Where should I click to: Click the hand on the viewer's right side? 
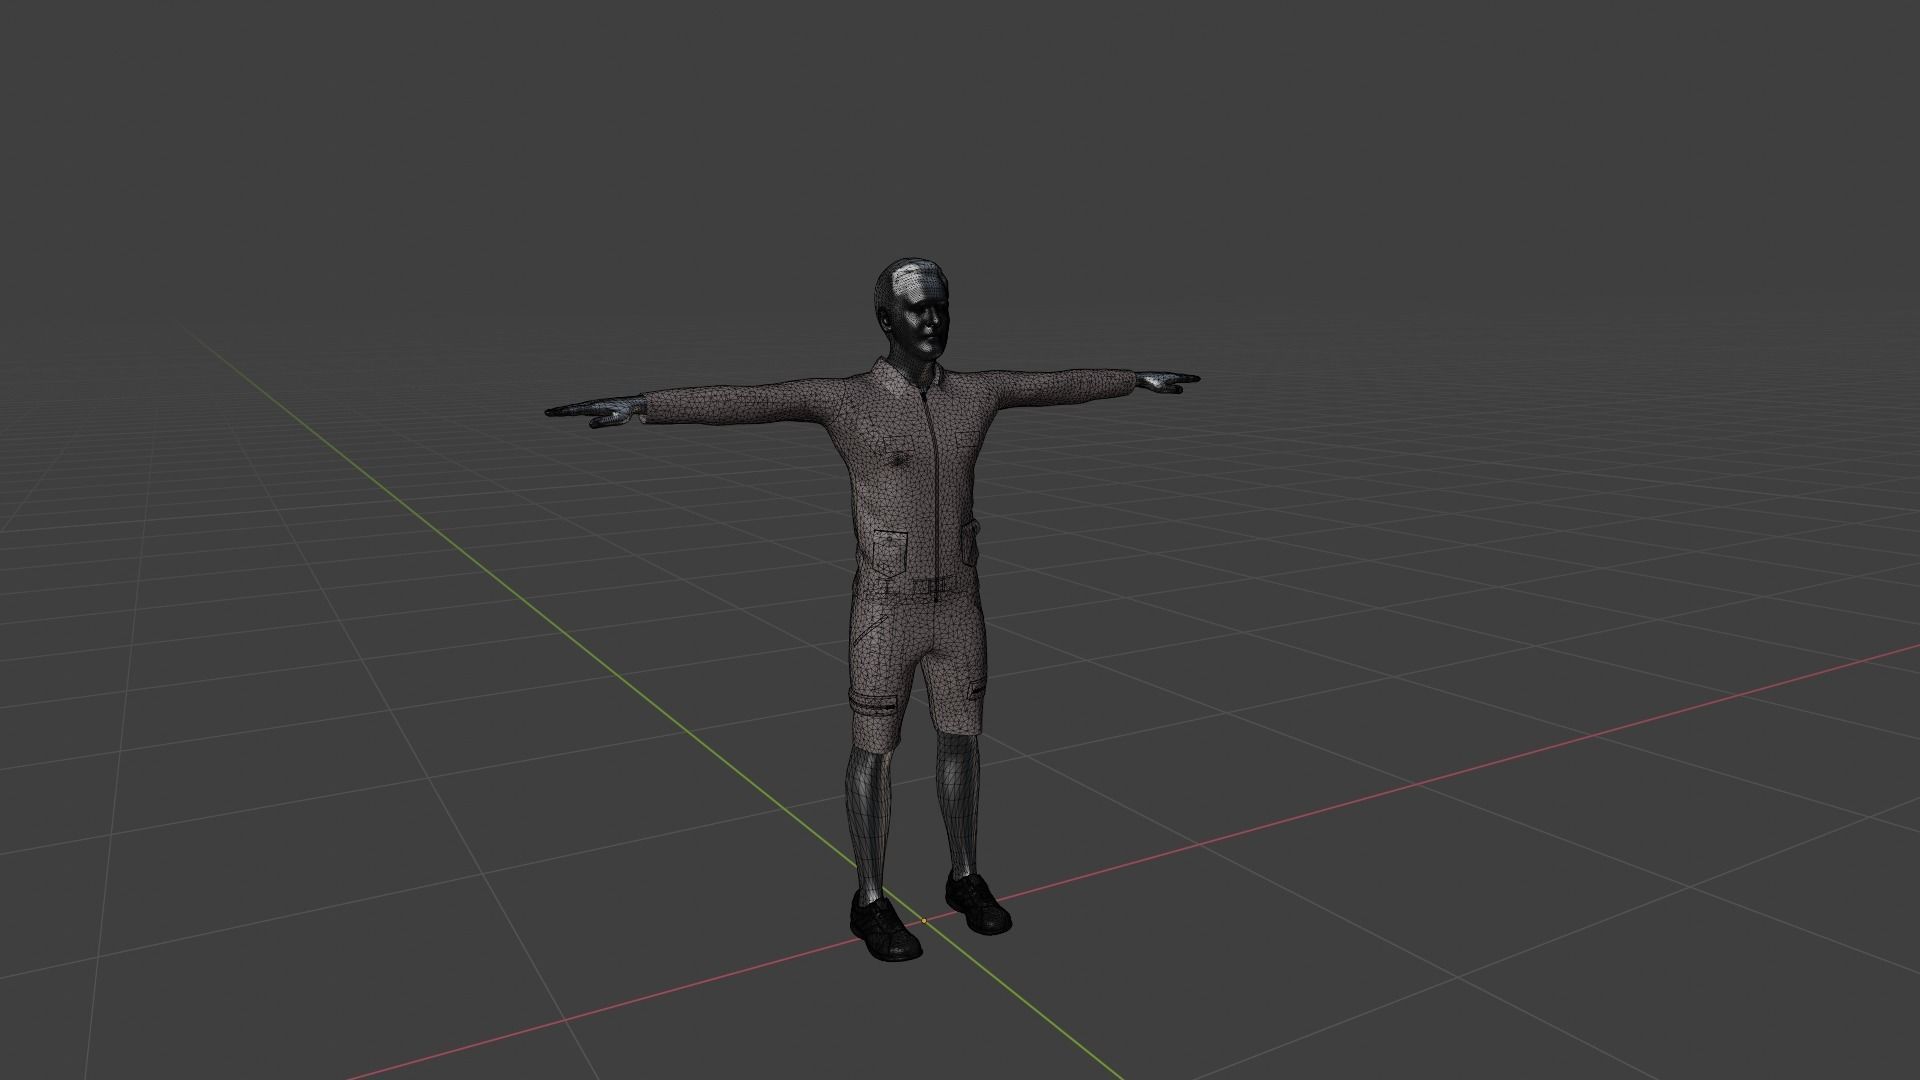[1166, 380]
